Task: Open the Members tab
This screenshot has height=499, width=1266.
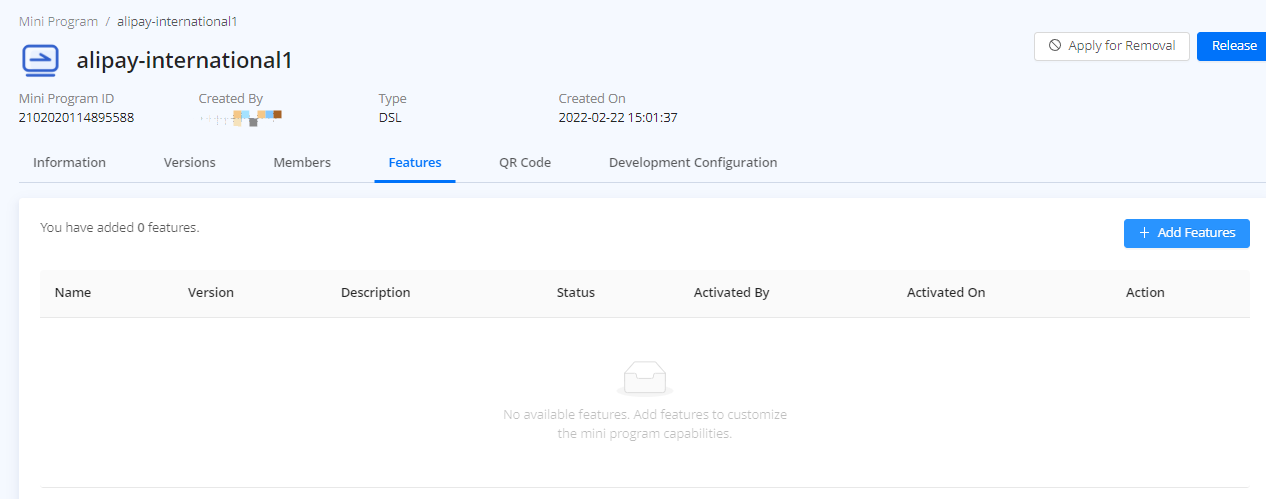Action: [x=302, y=163]
